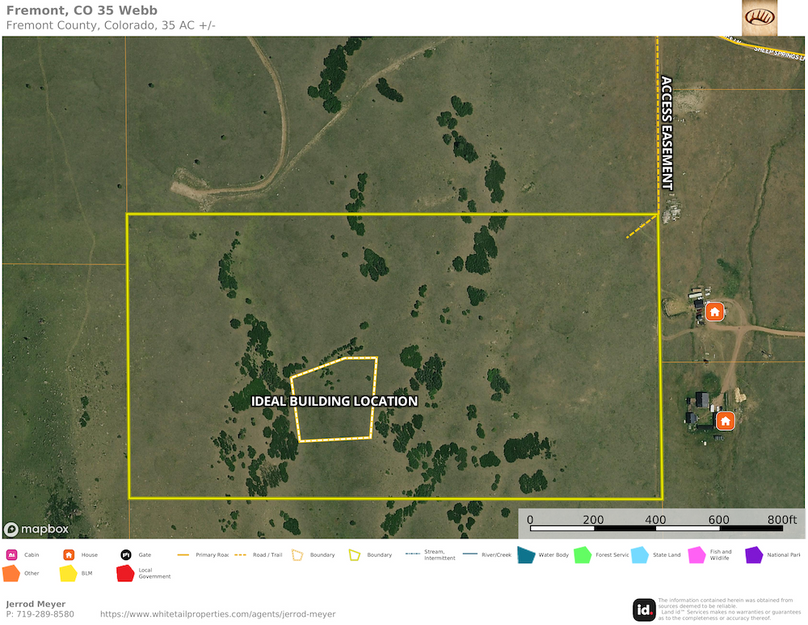Click the ACCESS EASEMENT label
Screen dimensions: 808x625
point(667,133)
